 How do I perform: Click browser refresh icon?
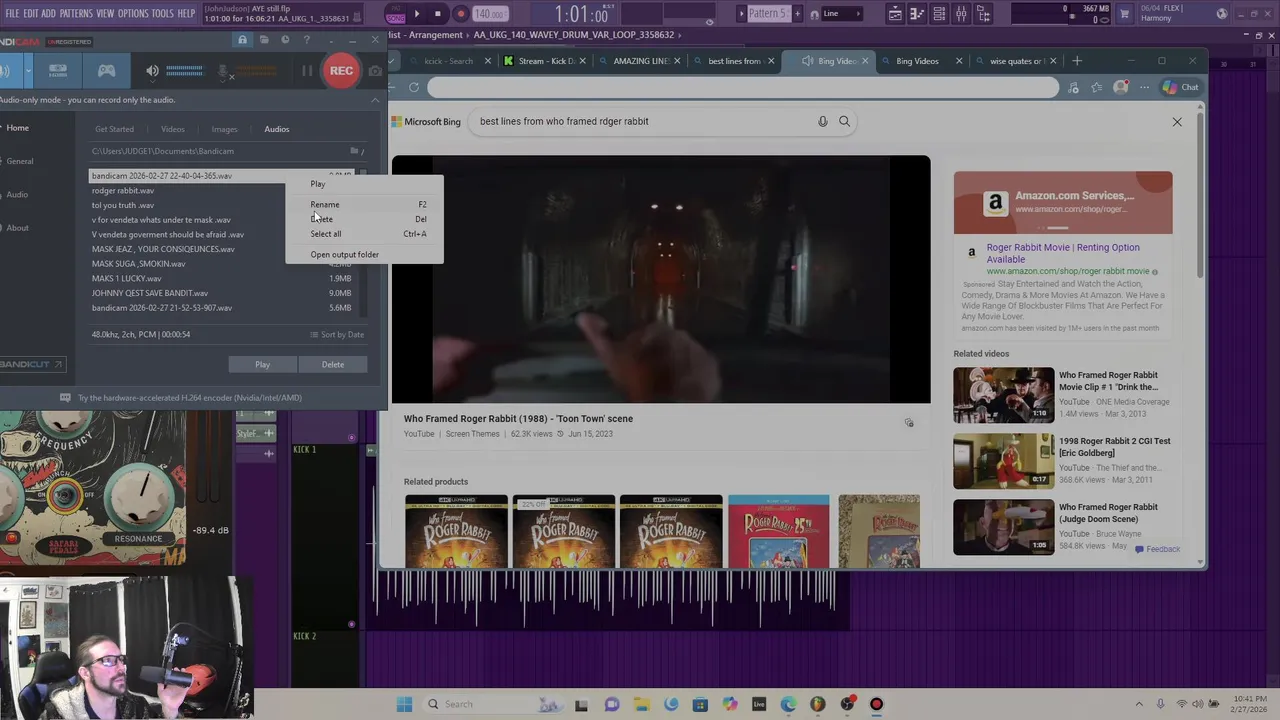[x=413, y=87]
